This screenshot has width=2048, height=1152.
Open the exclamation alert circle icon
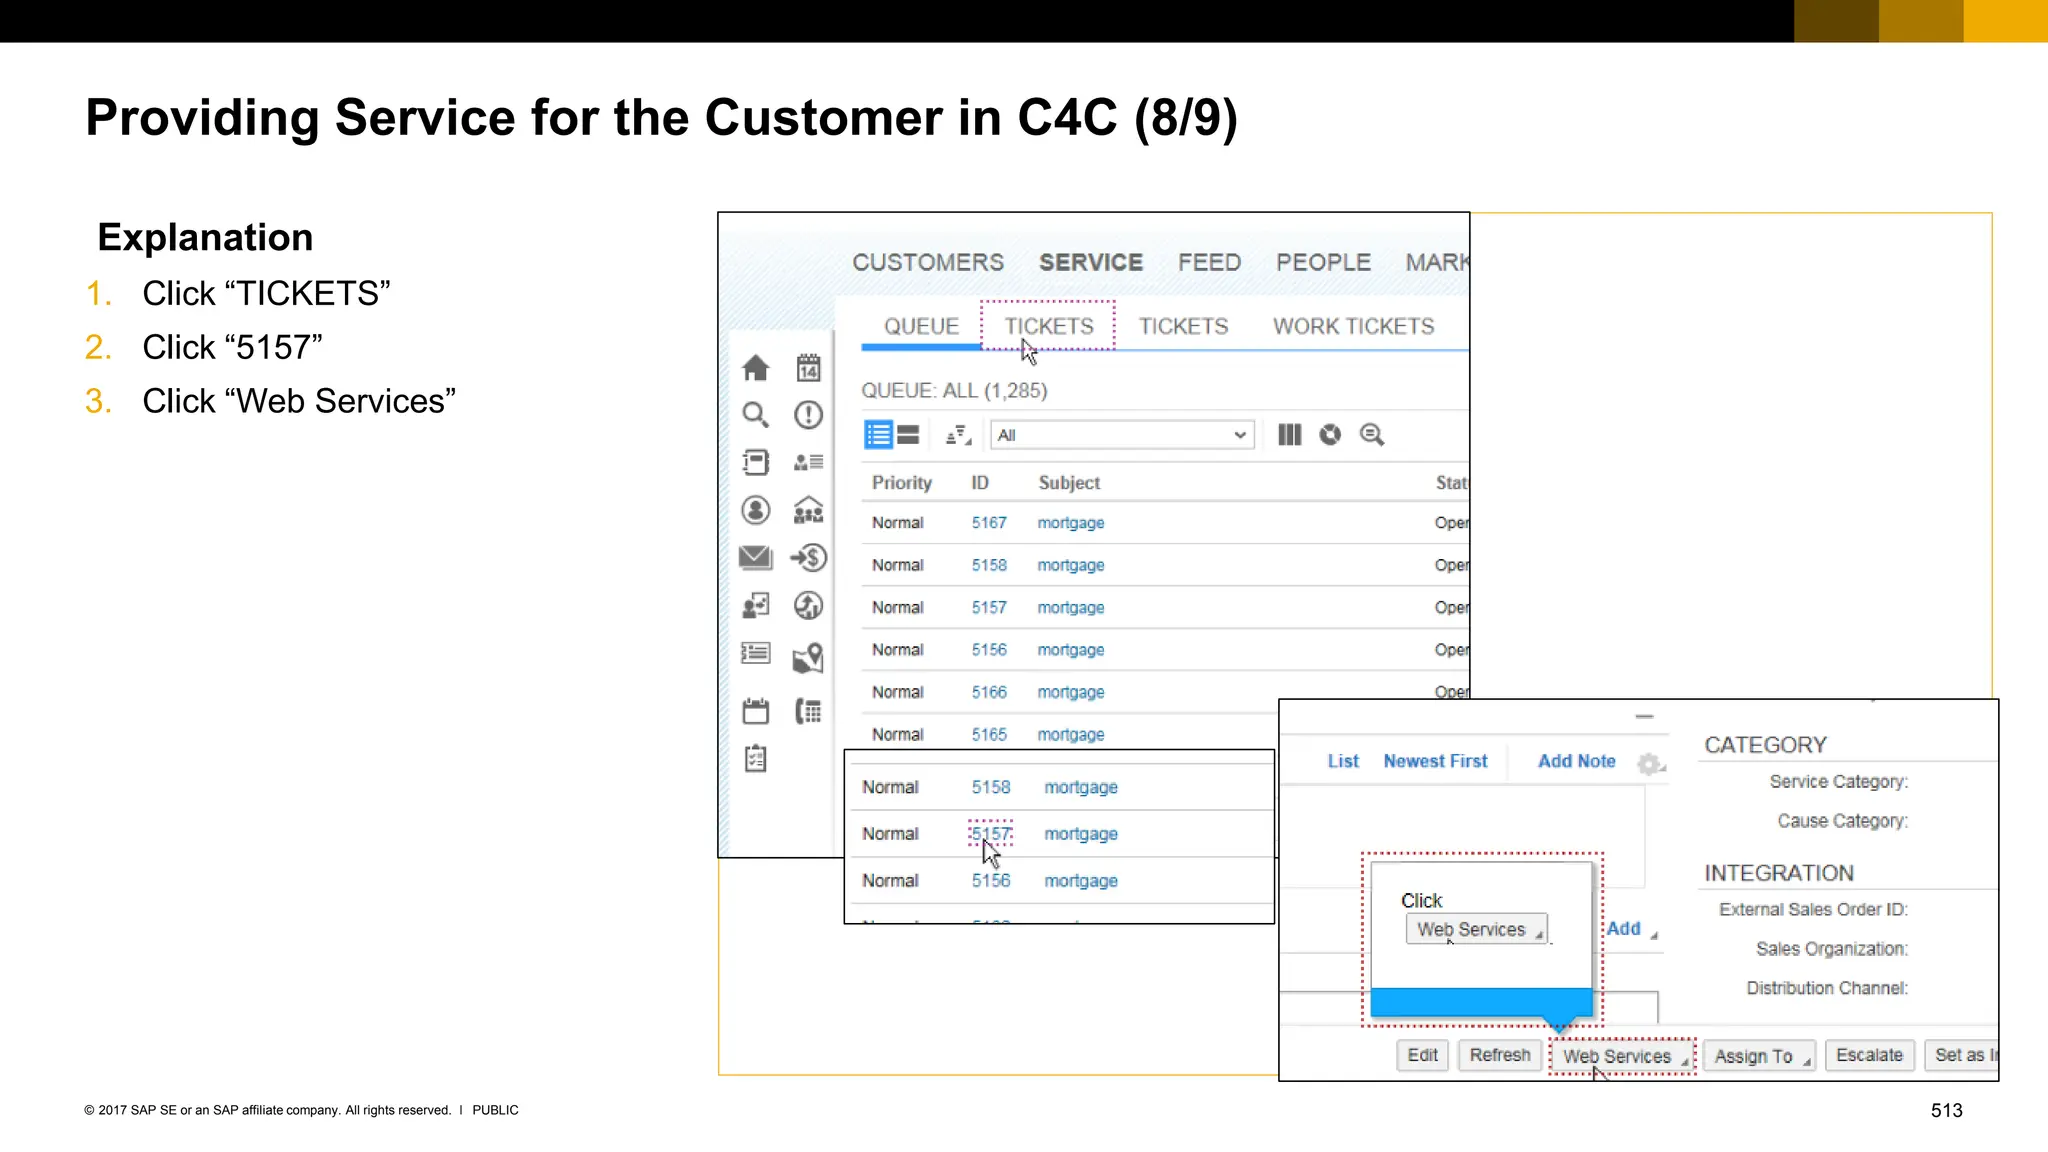(808, 415)
